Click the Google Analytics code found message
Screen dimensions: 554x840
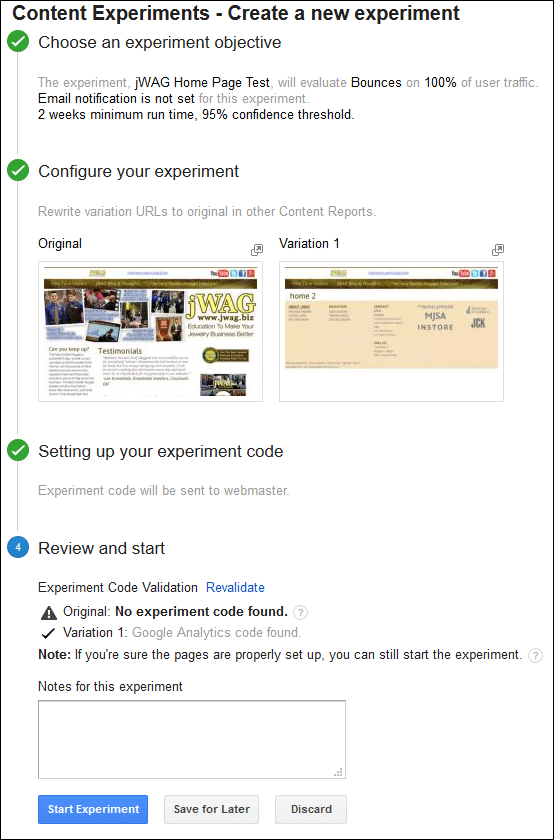pos(216,633)
